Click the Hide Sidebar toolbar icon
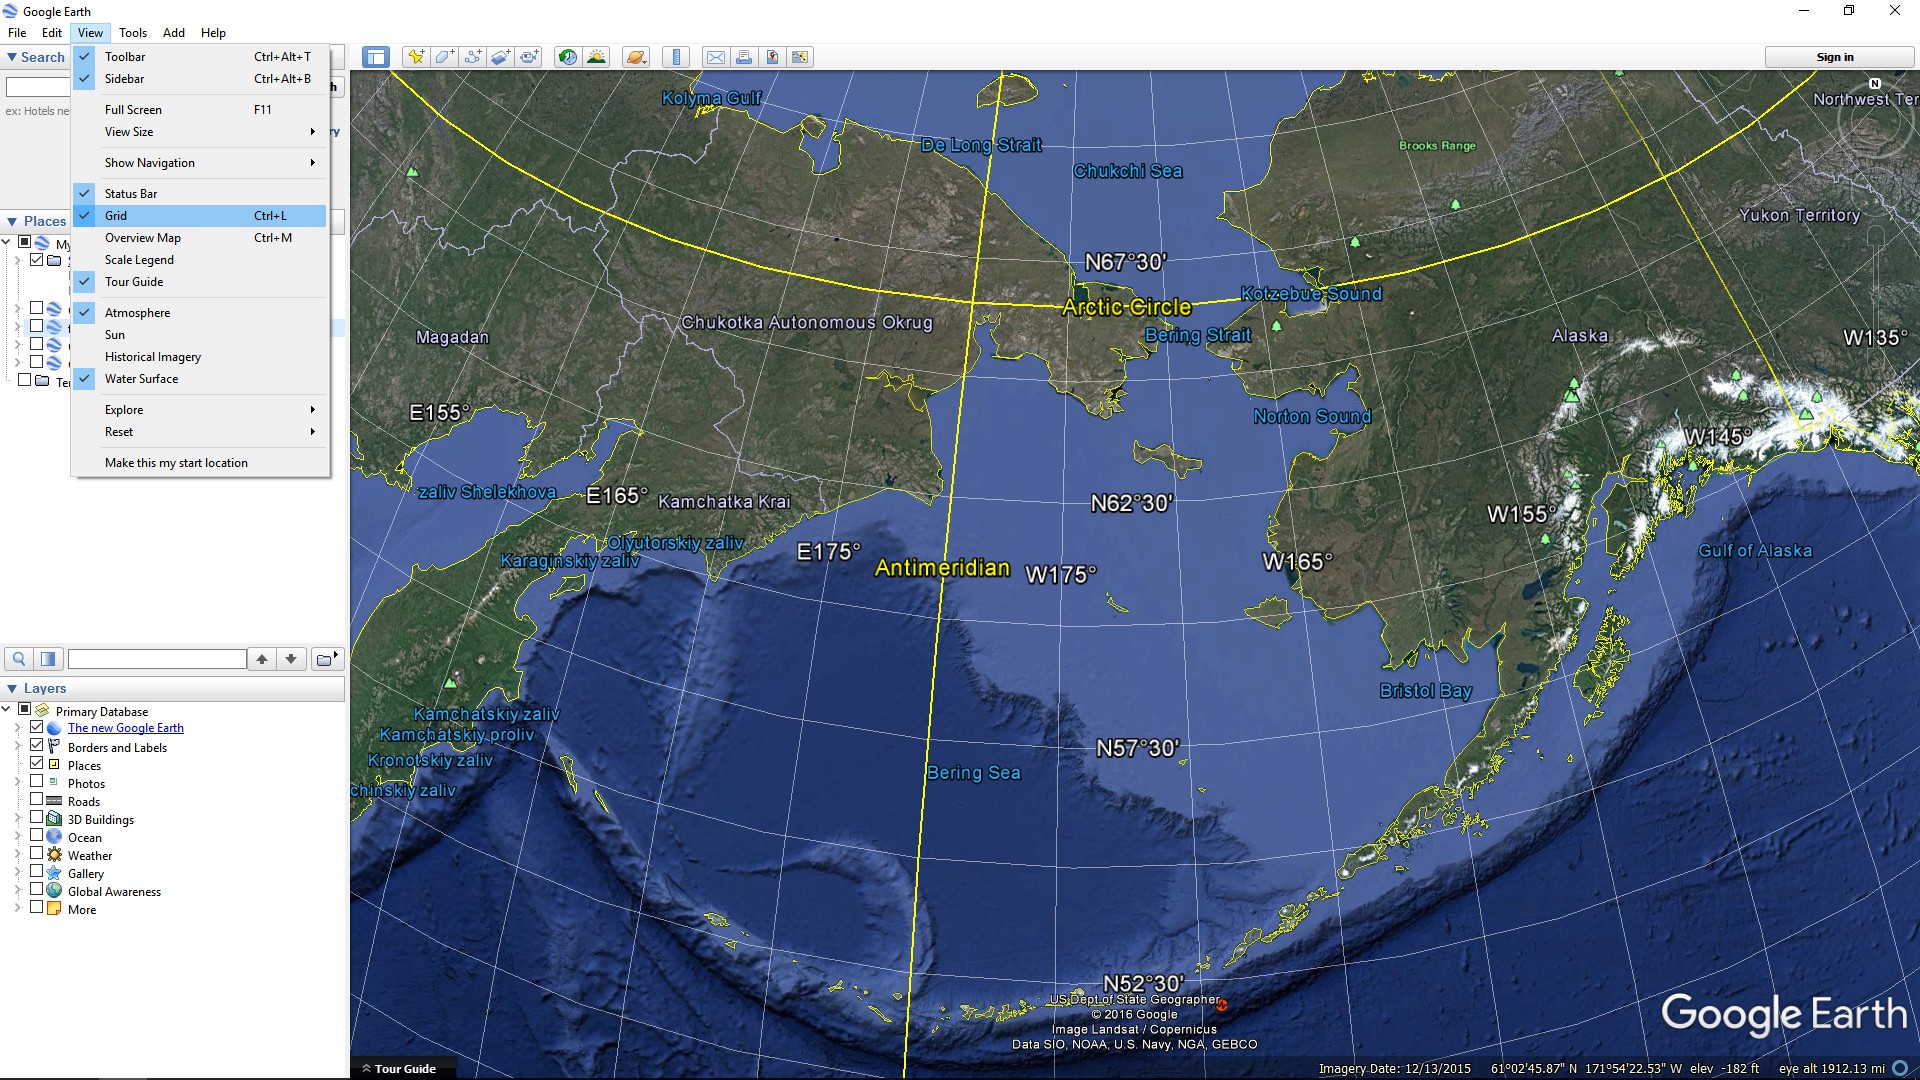 376,57
